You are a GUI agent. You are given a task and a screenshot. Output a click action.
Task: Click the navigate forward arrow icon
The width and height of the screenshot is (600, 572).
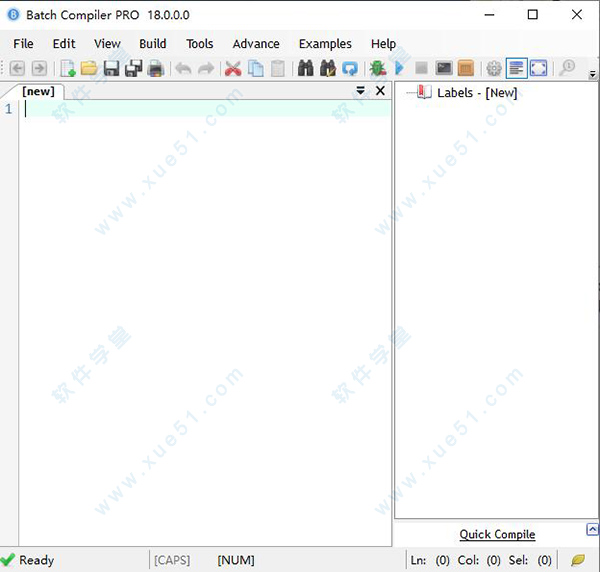point(39,68)
